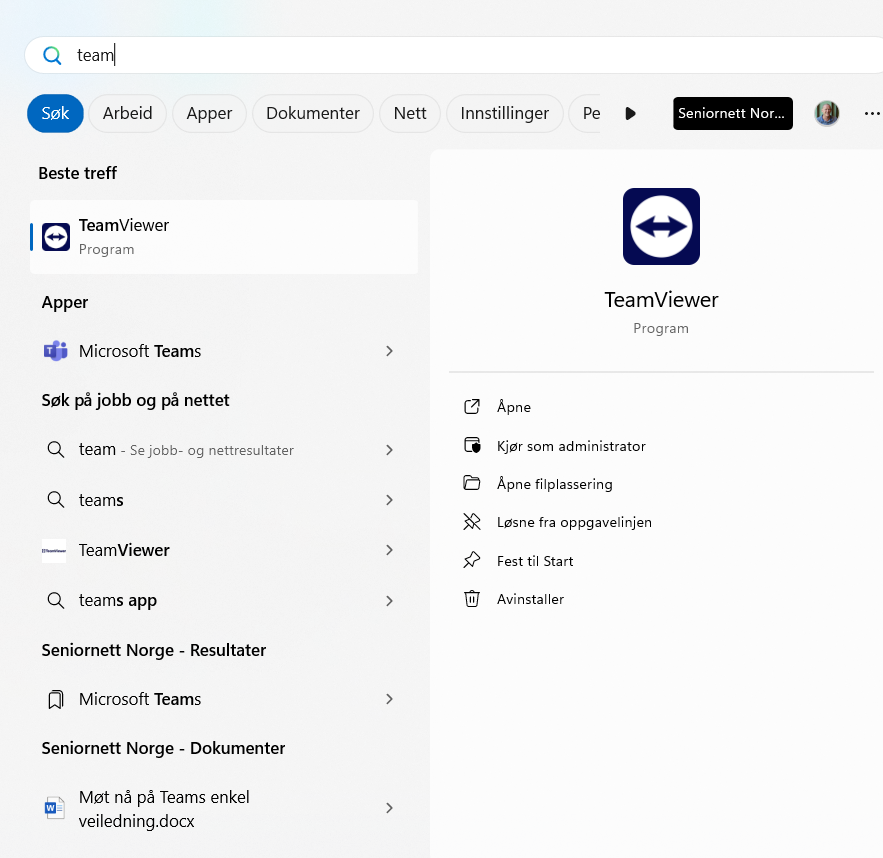Click the unpin icon for Løsne fra oppgavelinjen
Screen dimensions: 883x858
472,522
